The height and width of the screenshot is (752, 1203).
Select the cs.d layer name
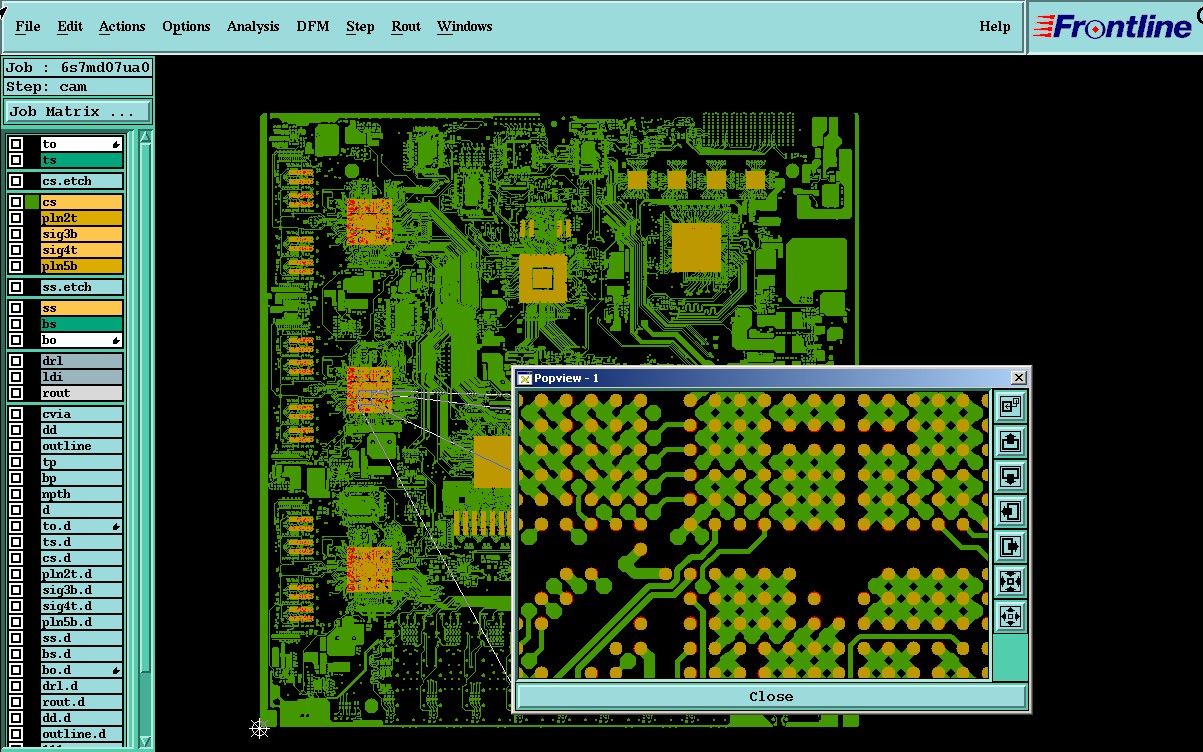[x=81, y=558]
